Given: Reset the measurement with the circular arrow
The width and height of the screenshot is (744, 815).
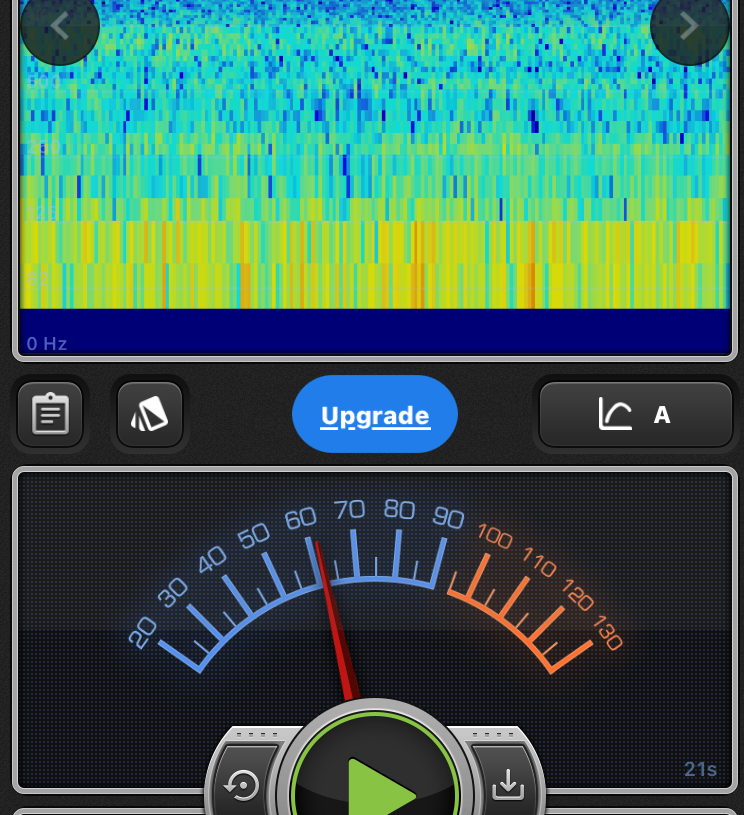Looking at the screenshot, I should 242,785.
